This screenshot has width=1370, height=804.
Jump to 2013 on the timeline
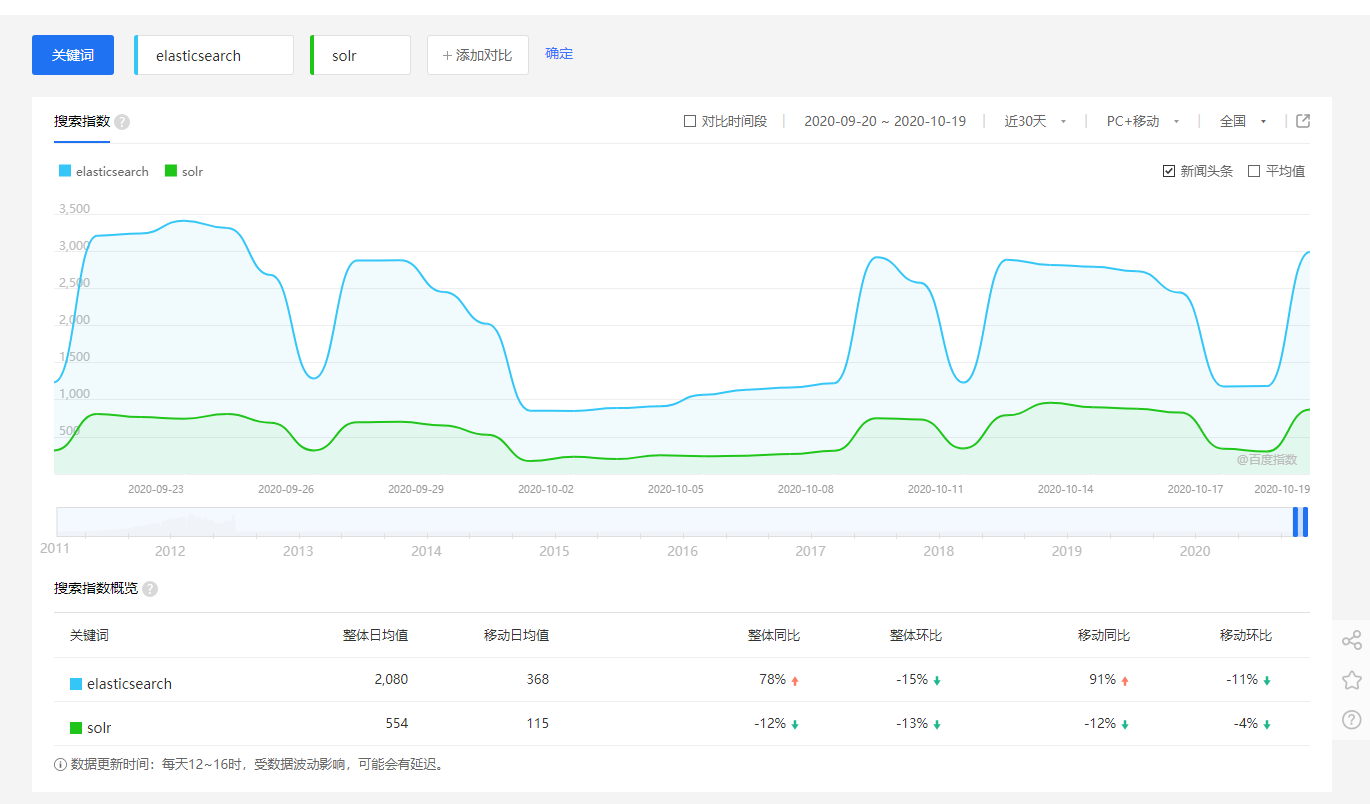(x=298, y=551)
